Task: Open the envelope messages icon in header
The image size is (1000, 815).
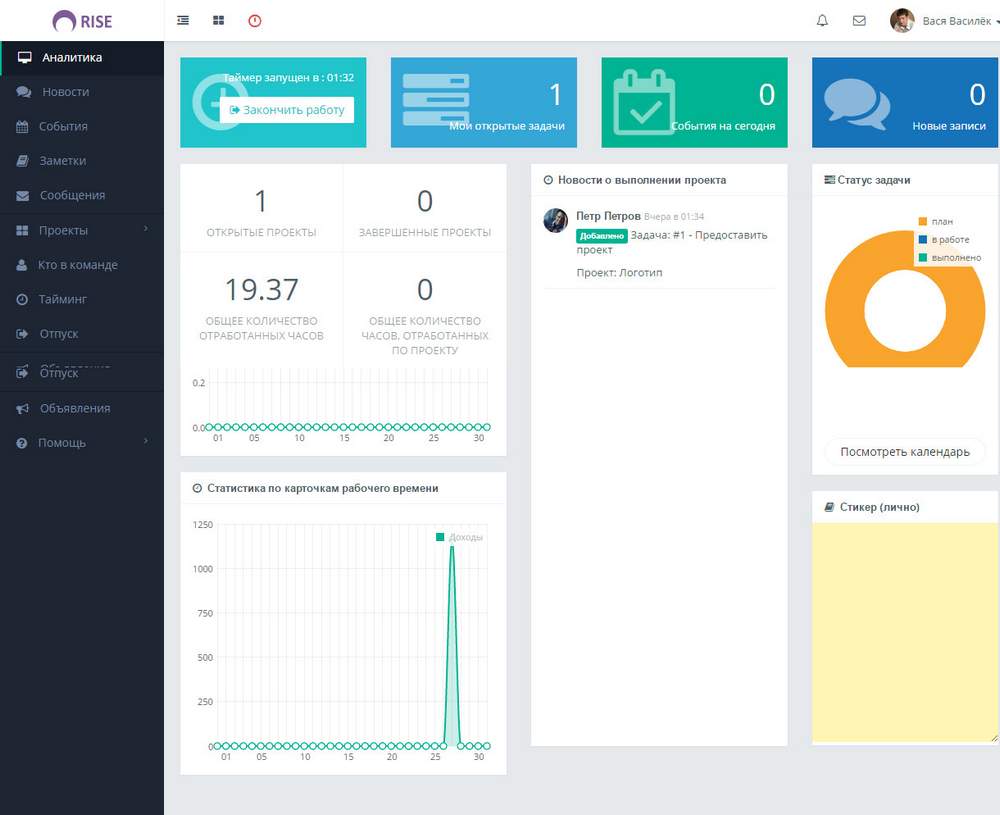Action: 859,20
